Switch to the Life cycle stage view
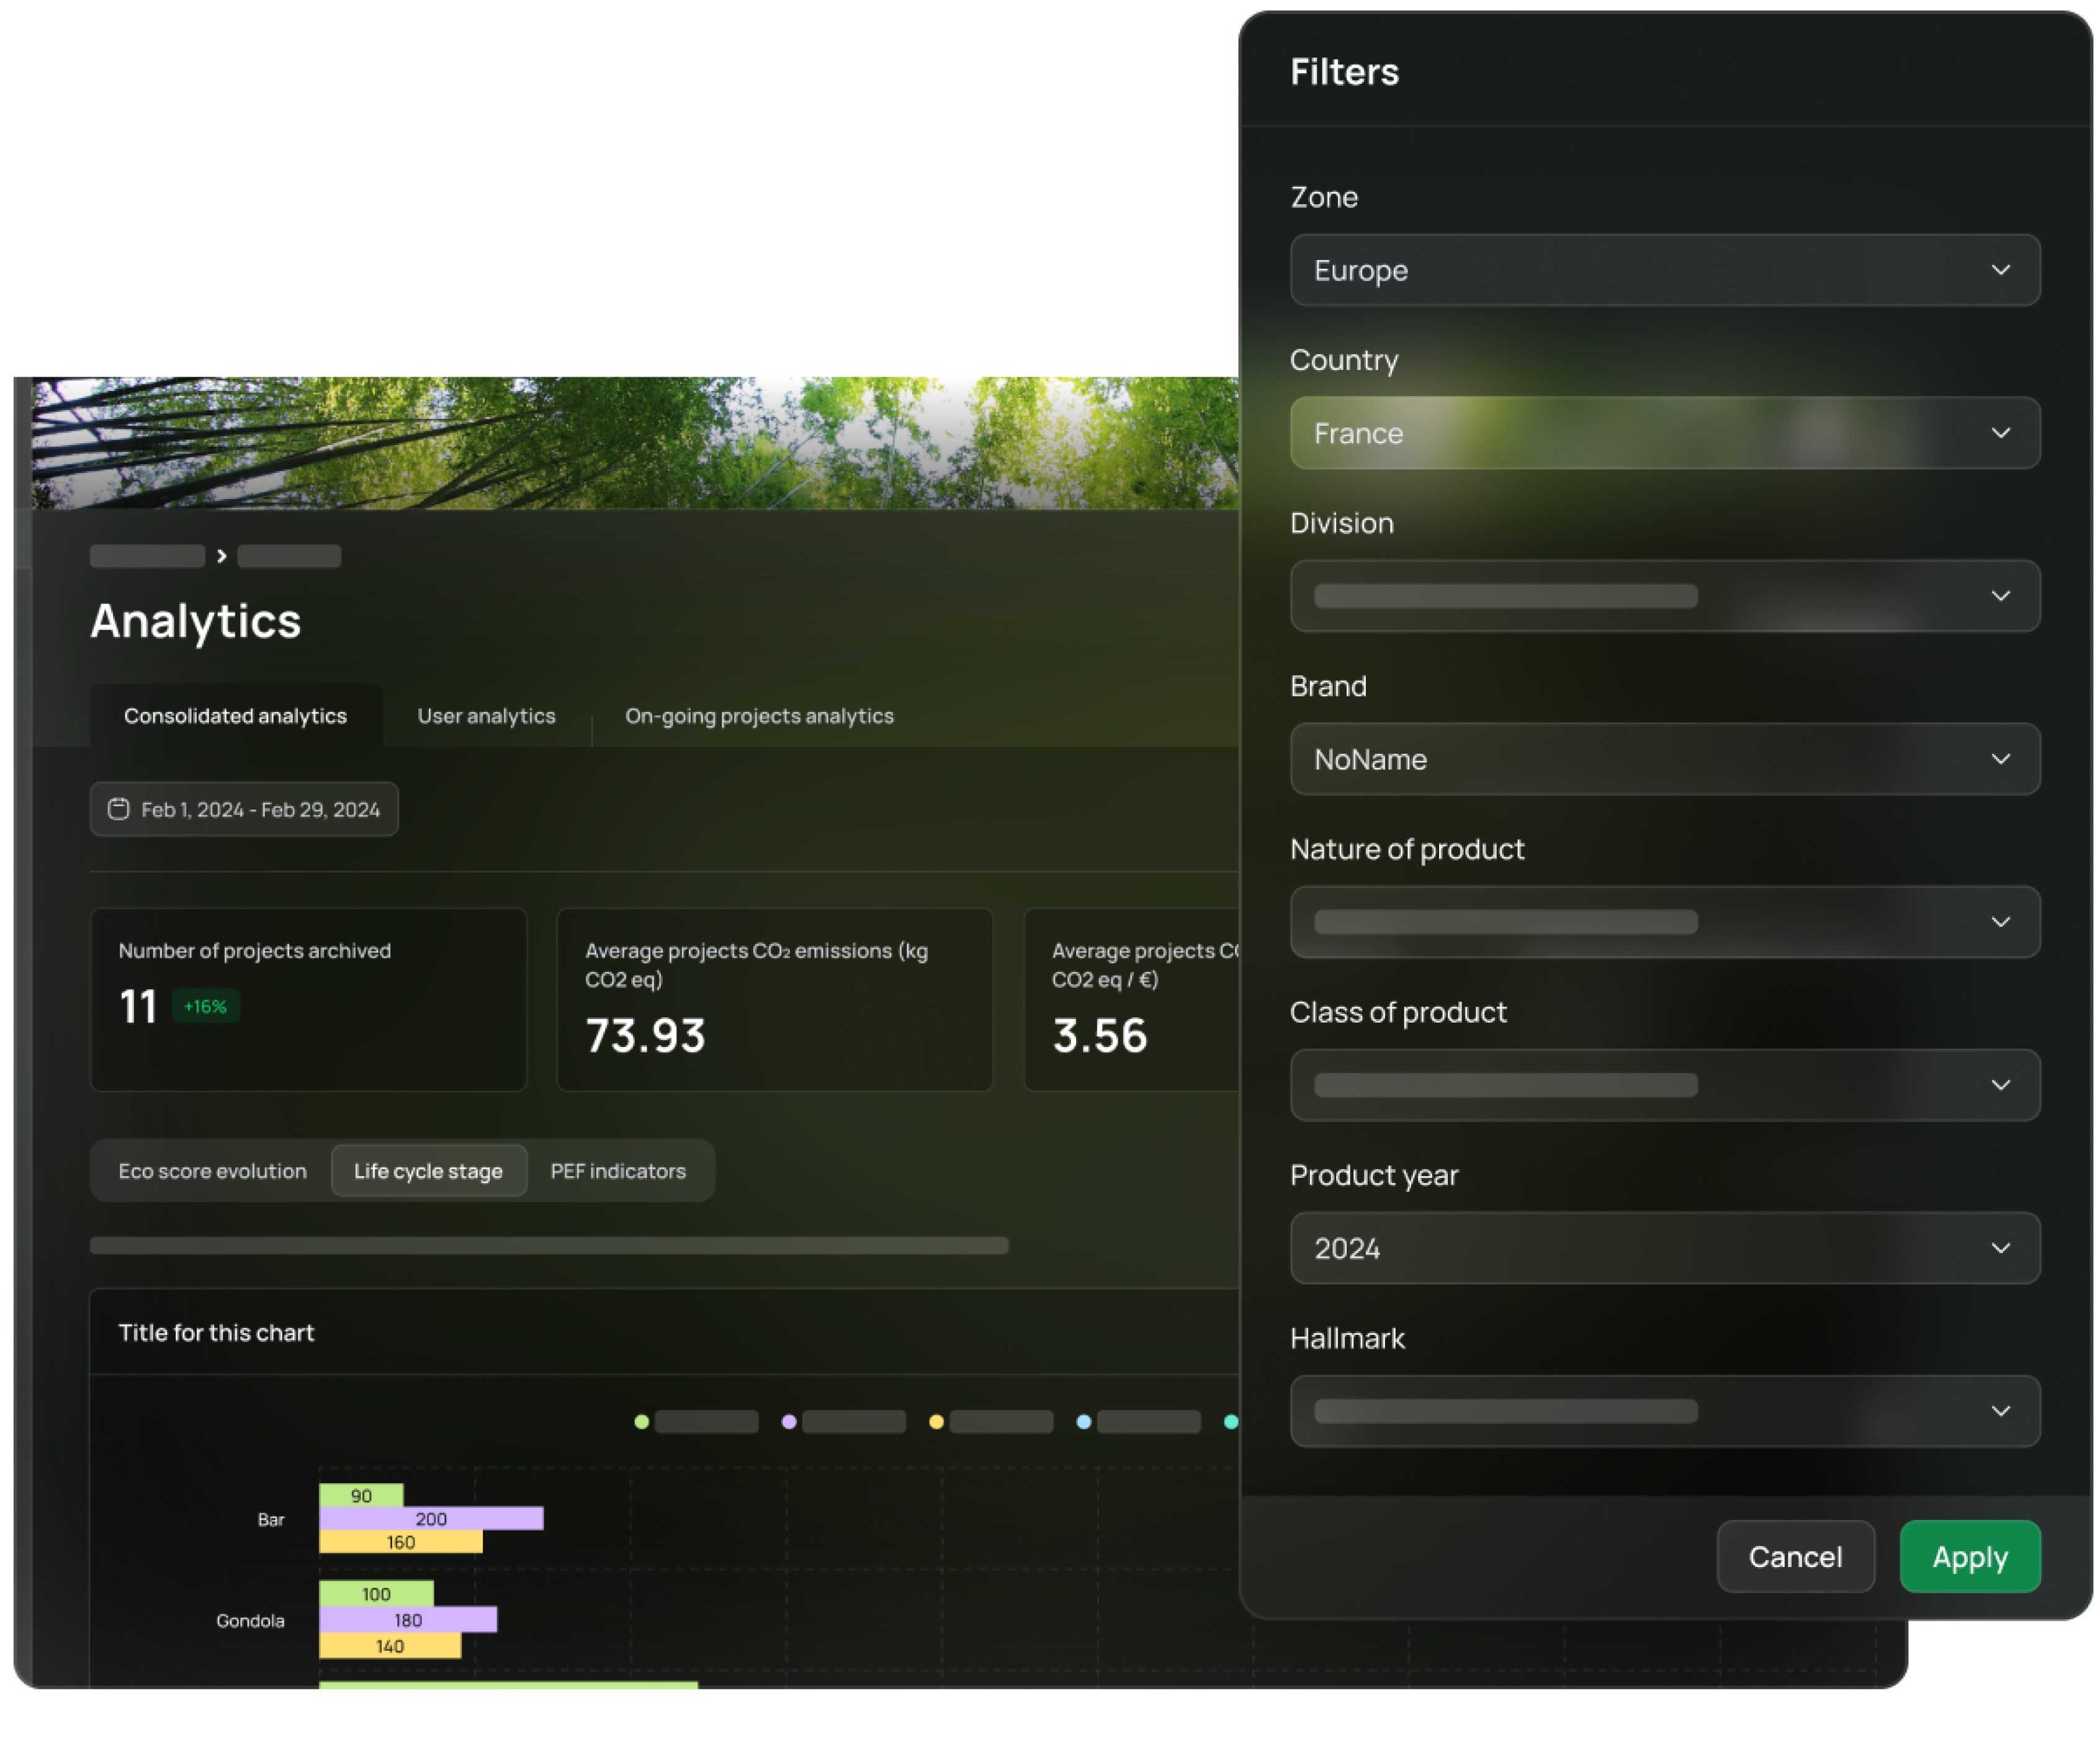This screenshot has width=2100, height=1752. pos(428,1171)
